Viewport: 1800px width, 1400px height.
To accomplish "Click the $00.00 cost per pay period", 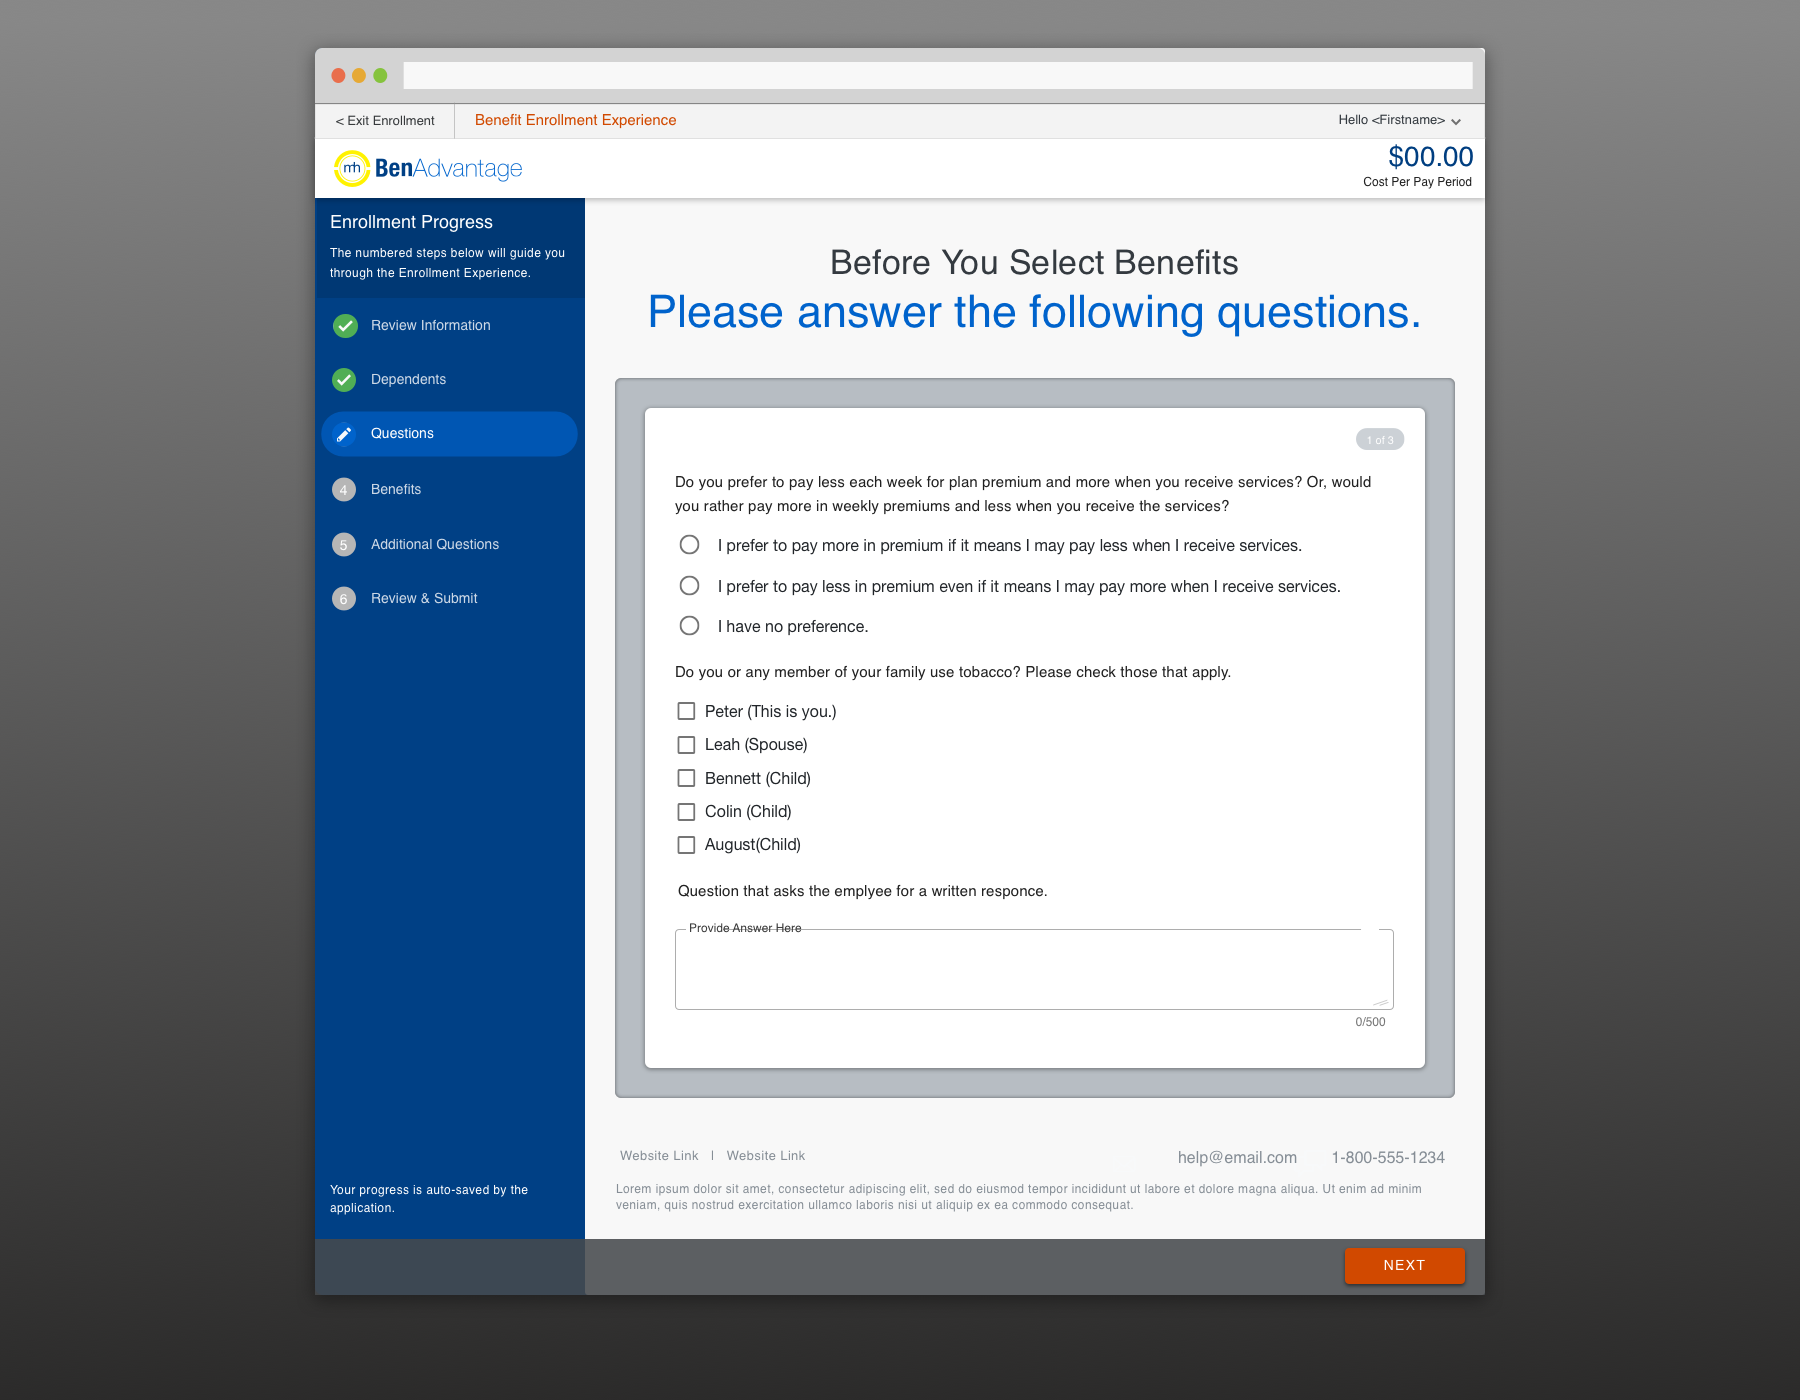I will (x=1430, y=157).
